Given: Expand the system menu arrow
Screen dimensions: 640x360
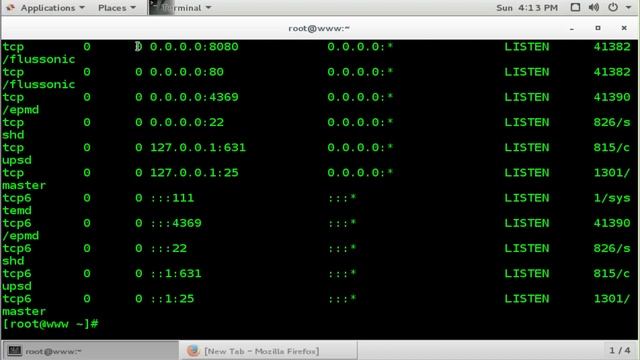Looking at the screenshot, I should click(x=628, y=8).
